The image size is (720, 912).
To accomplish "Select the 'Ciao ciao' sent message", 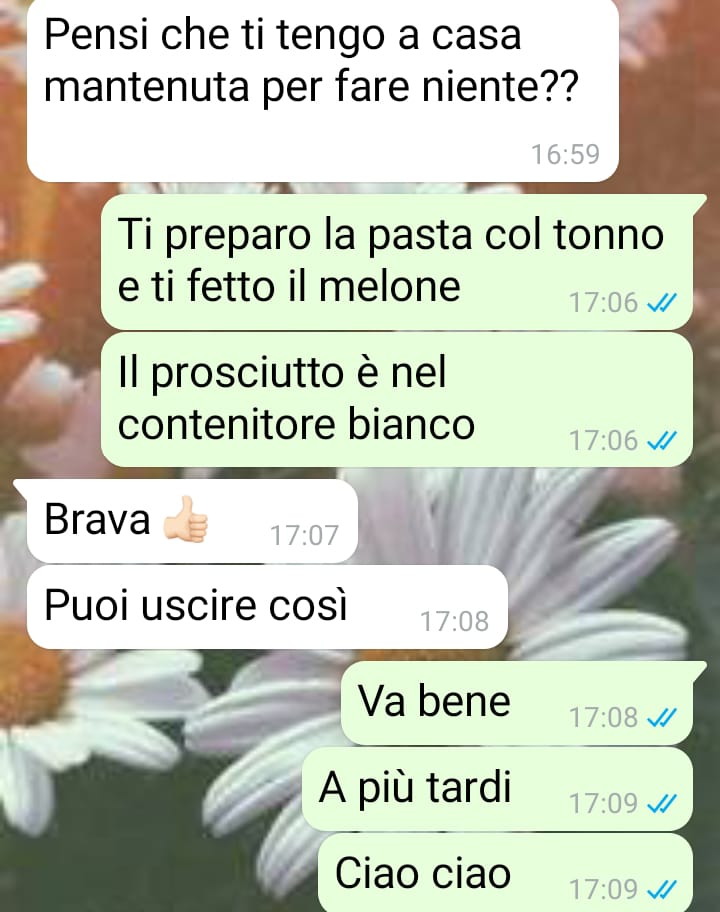I will pos(506,872).
